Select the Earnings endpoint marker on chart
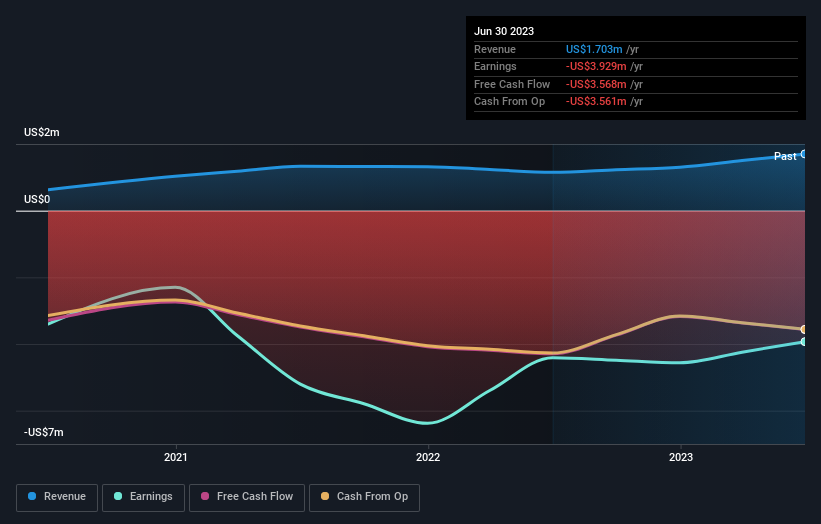The height and width of the screenshot is (524, 821). point(804,342)
